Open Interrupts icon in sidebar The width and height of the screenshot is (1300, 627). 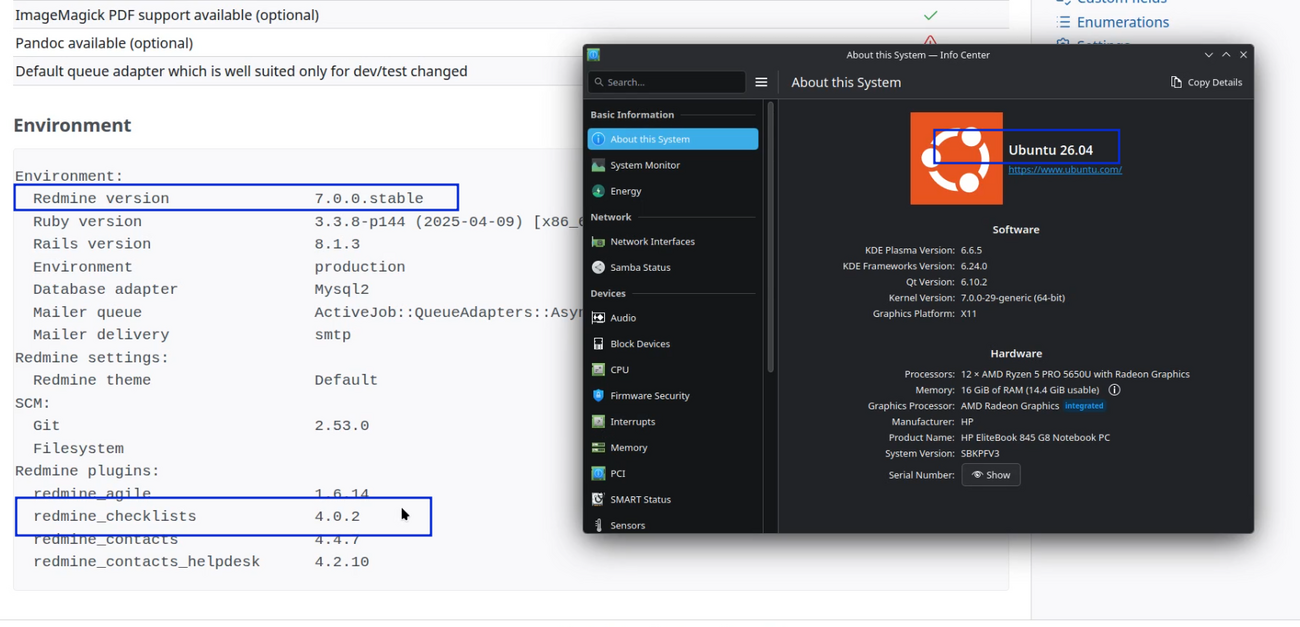coord(598,422)
